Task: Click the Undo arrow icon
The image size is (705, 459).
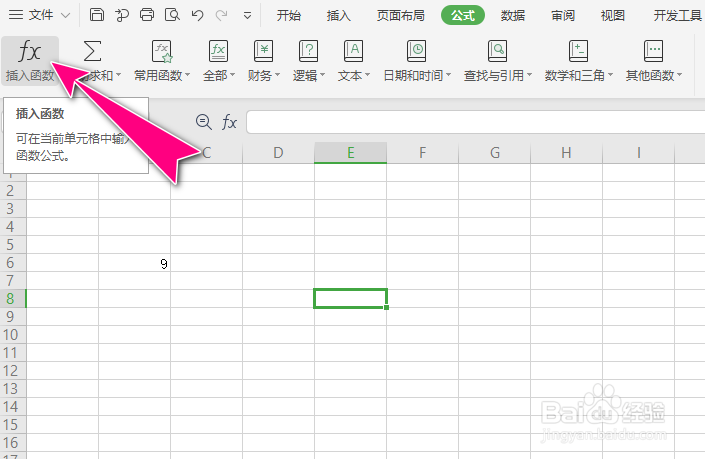Action: coord(197,15)
